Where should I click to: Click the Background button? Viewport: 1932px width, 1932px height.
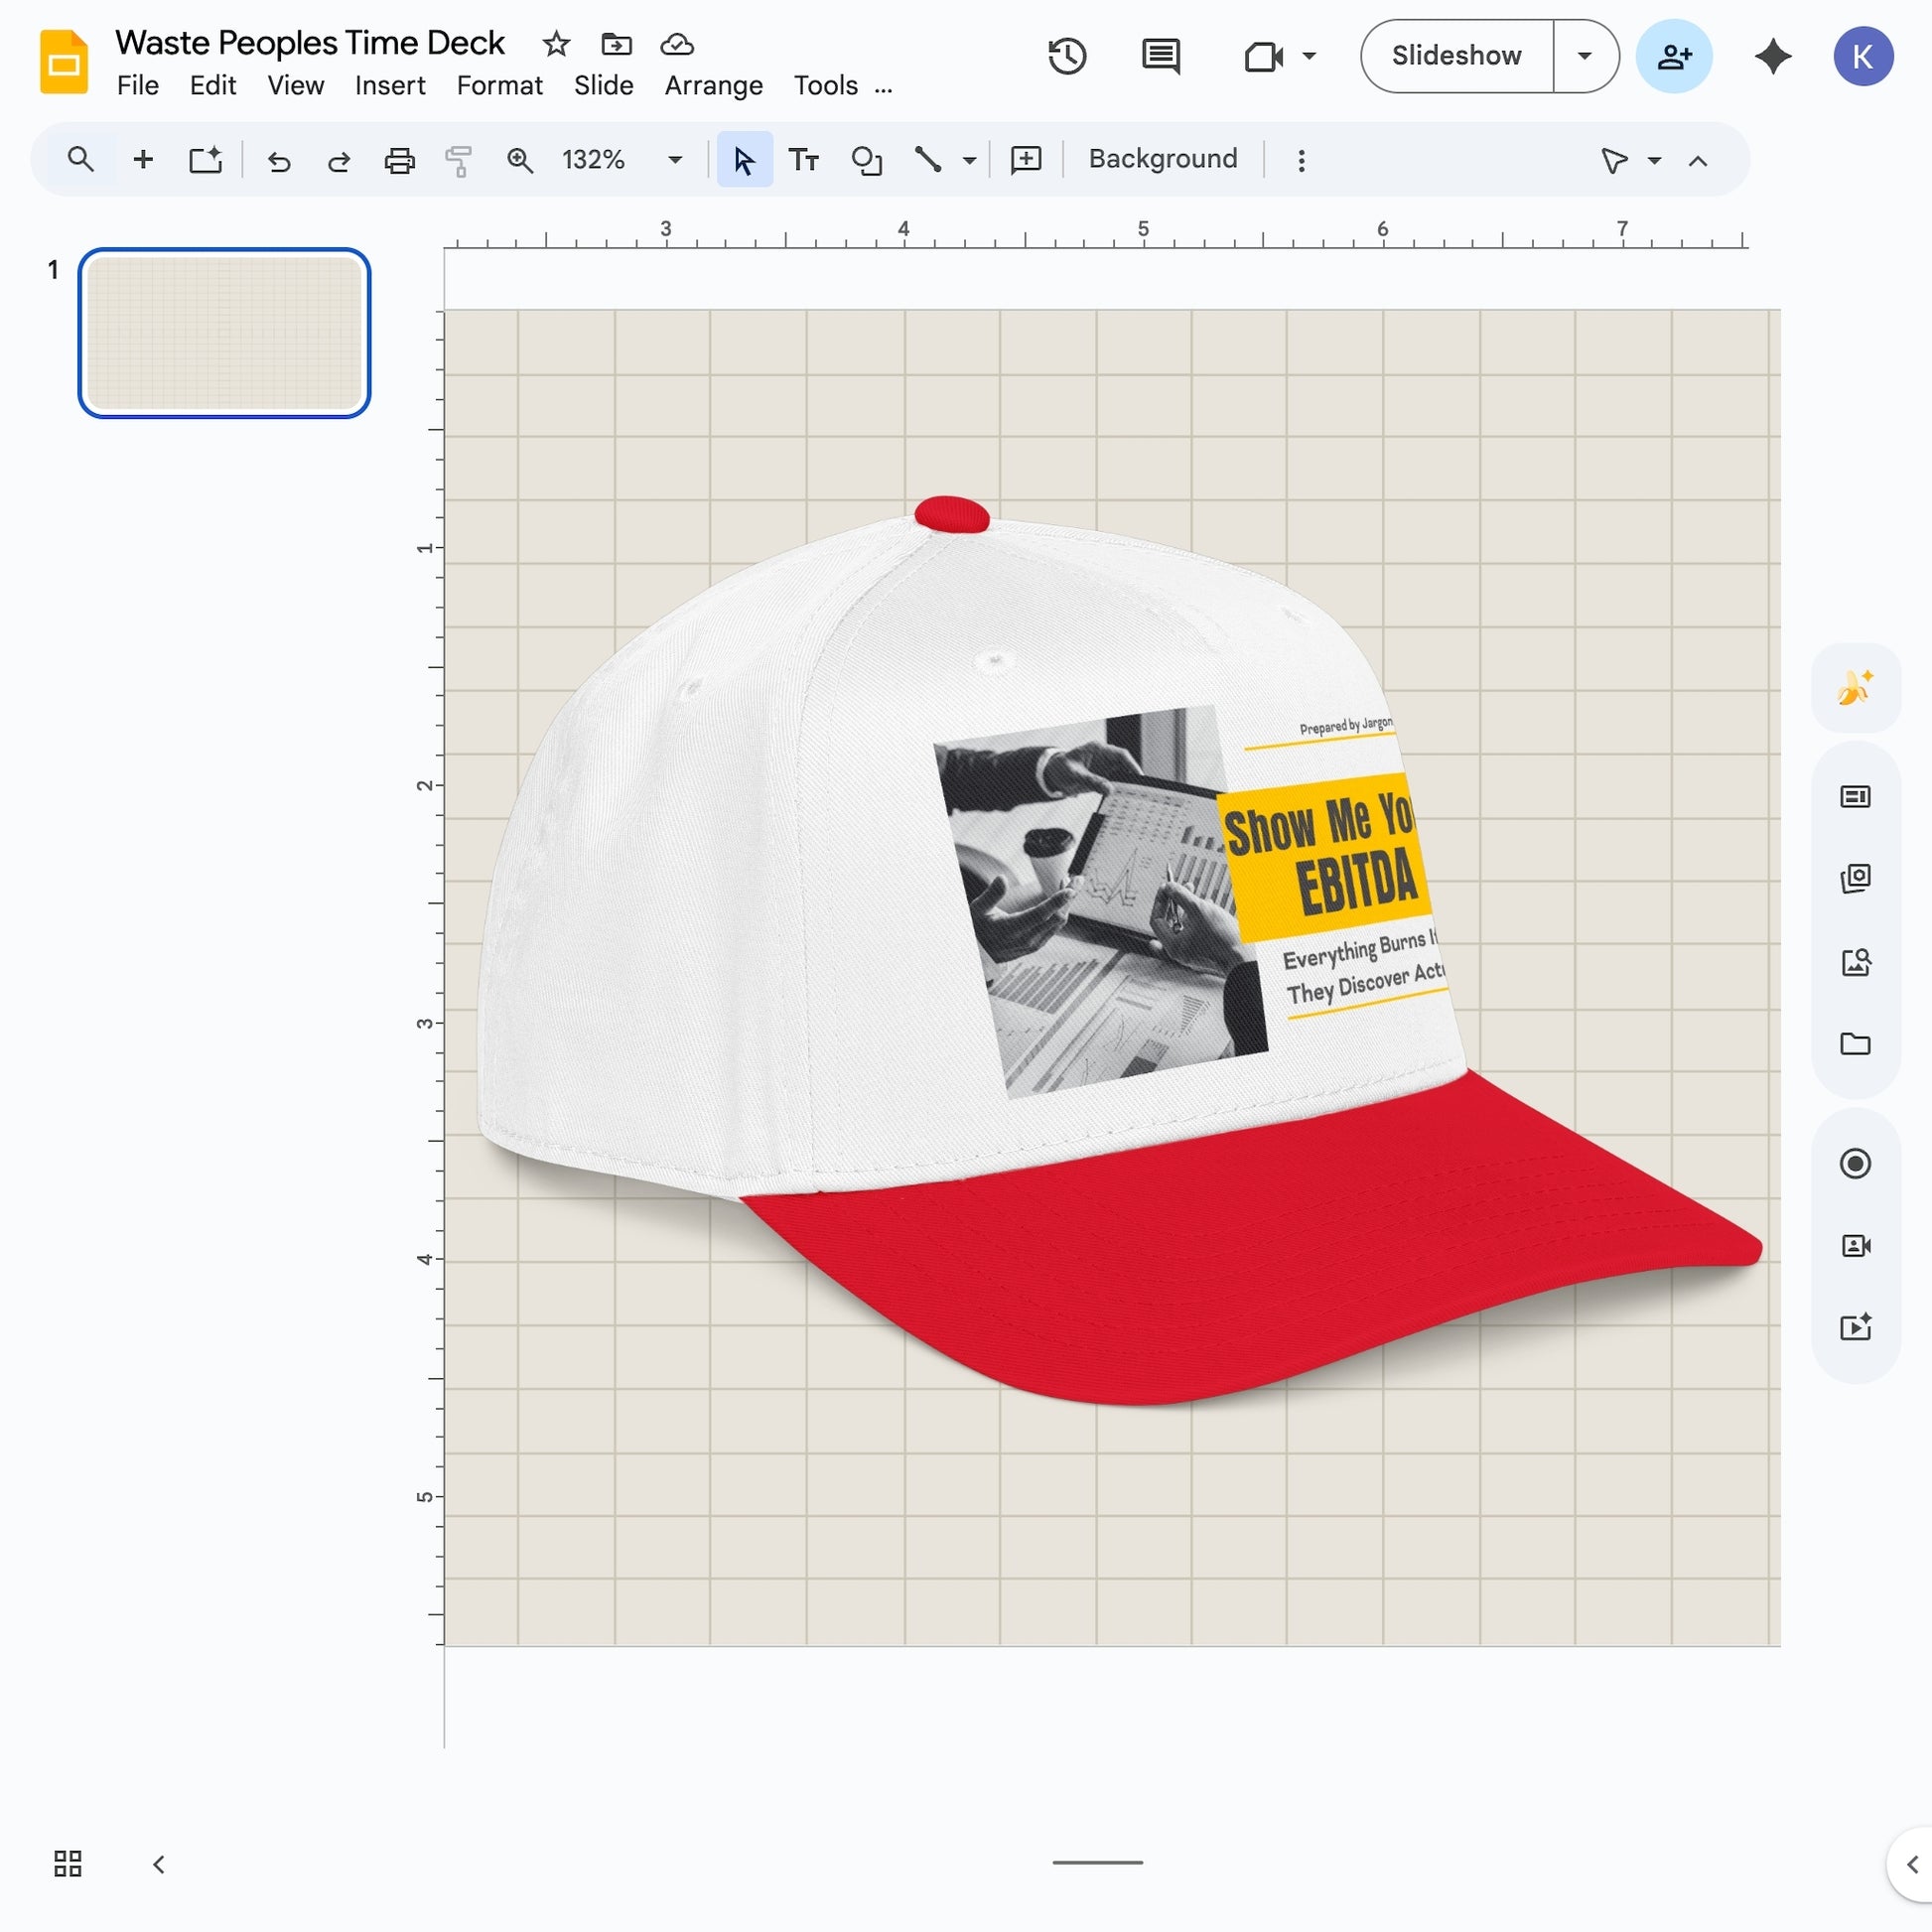point(1163,159)
